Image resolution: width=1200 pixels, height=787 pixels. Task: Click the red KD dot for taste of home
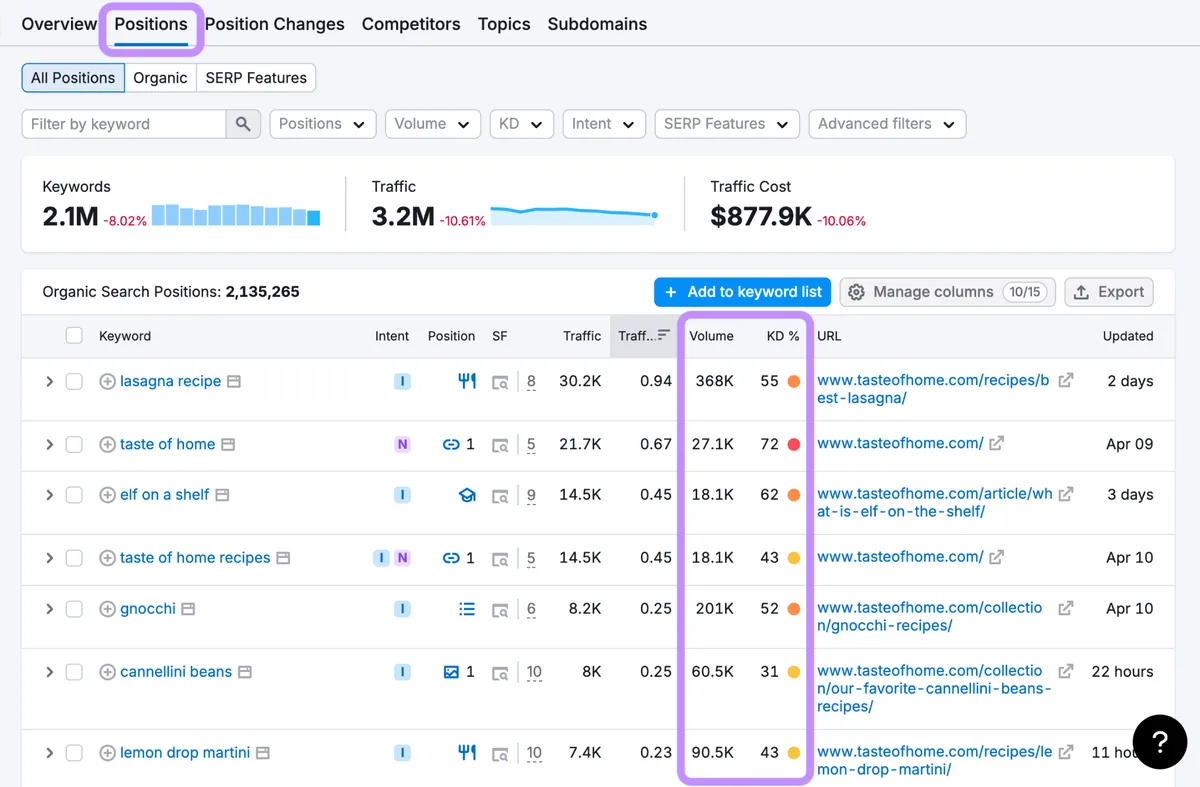[794, 444]
